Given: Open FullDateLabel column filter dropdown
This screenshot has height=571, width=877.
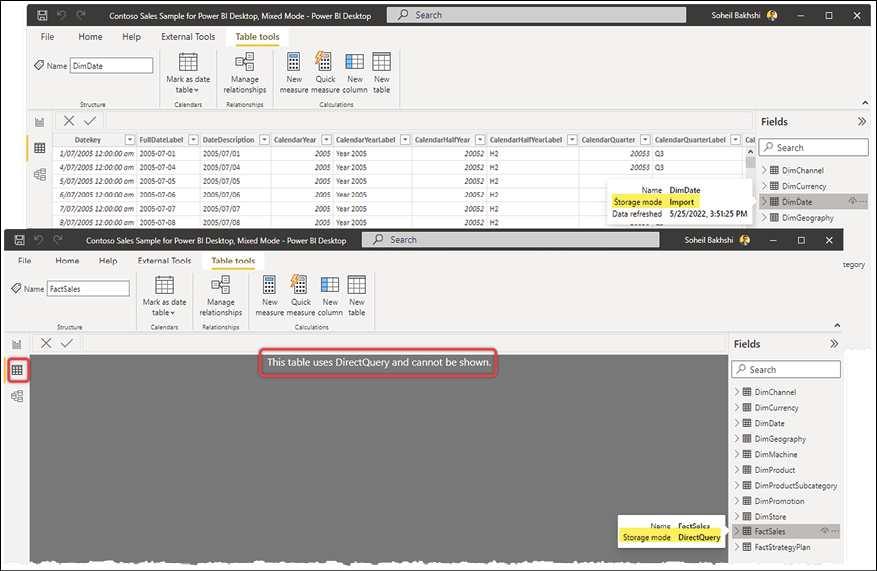Looking at the screenshot, I should tap(194, 140).
